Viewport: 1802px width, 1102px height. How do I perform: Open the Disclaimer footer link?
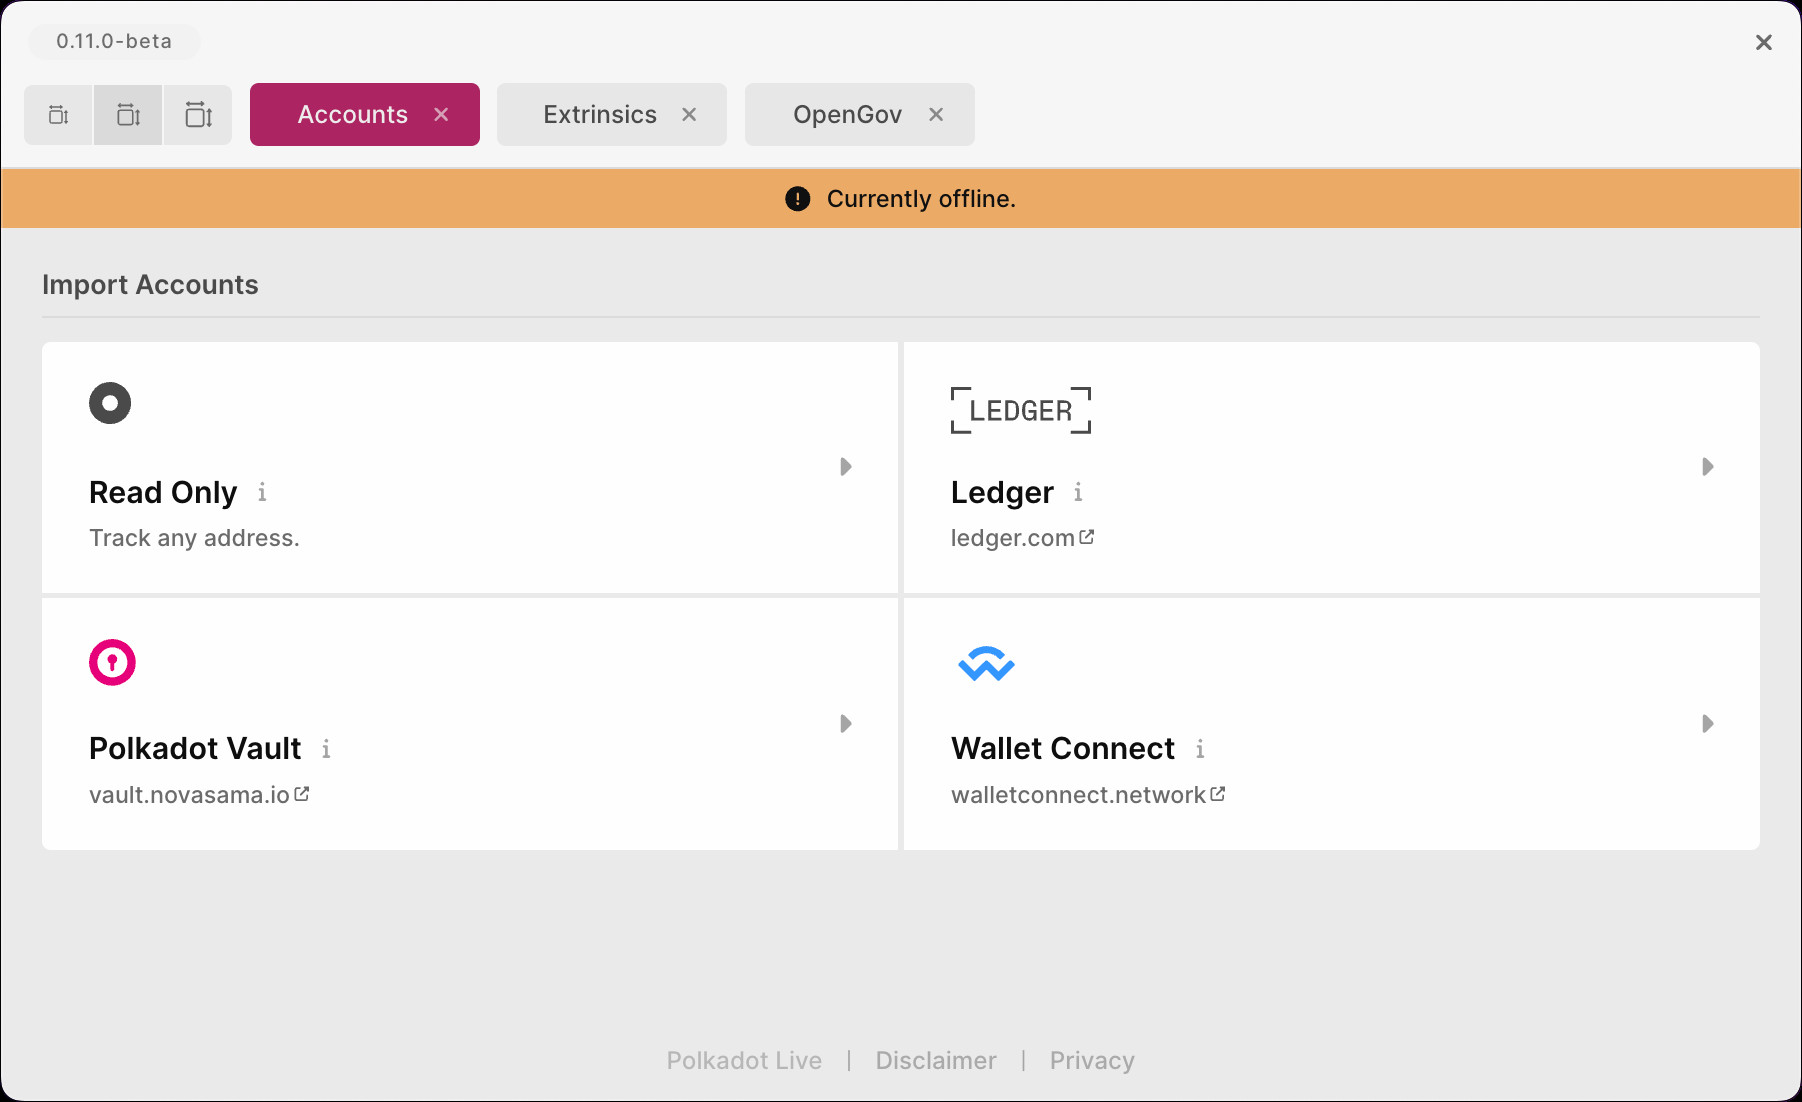pos(936,1061)
